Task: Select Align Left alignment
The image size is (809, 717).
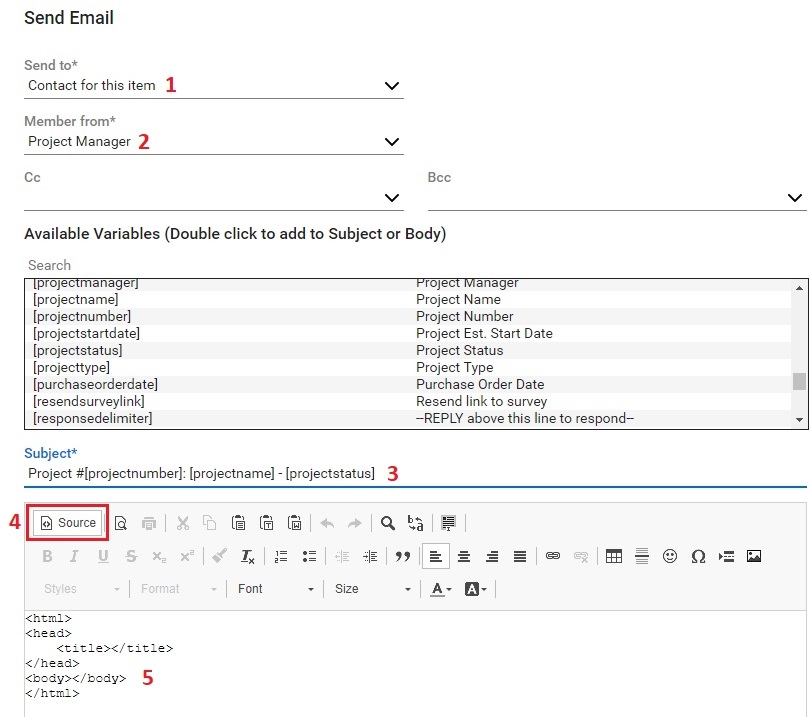Action: pyautogui.click(x=435, y=556)
